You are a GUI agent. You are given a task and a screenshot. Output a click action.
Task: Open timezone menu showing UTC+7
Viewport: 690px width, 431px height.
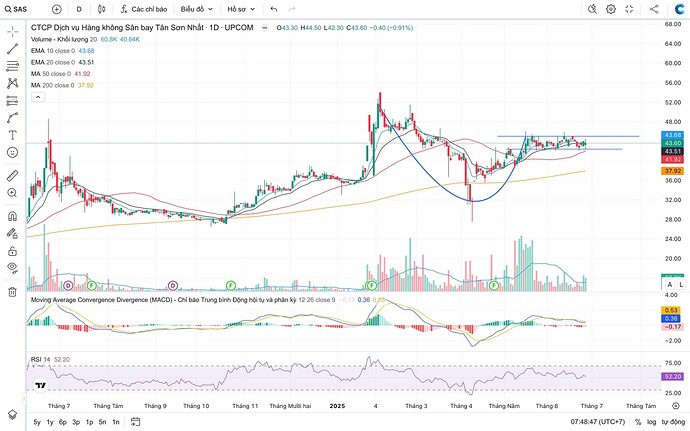598,422
